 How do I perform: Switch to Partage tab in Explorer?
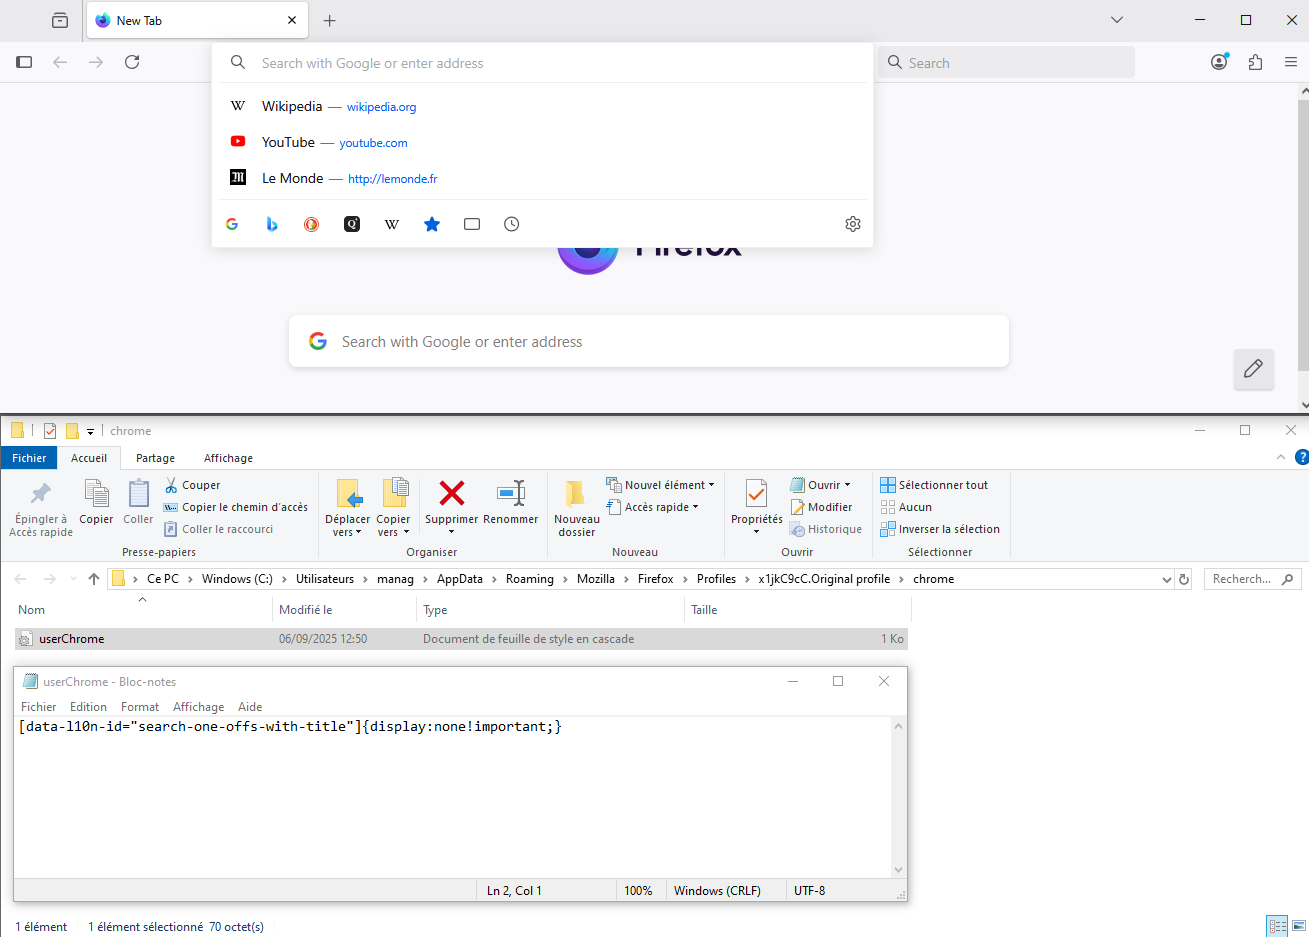(x=155, y=458)
